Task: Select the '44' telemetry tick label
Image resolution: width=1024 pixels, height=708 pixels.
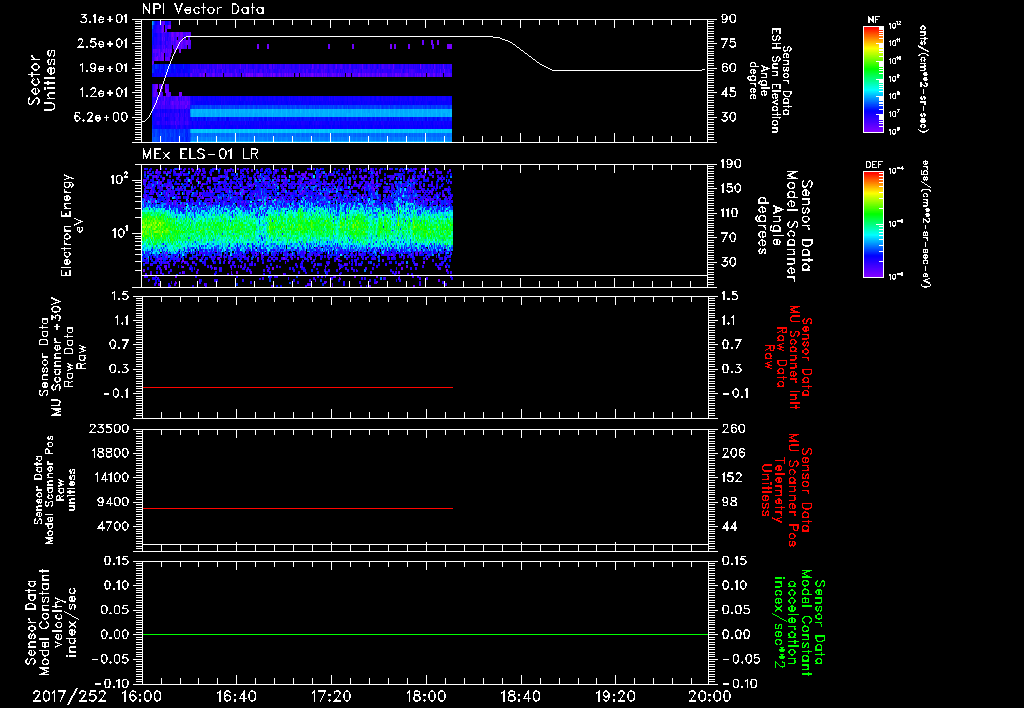Action: [729, 526]
